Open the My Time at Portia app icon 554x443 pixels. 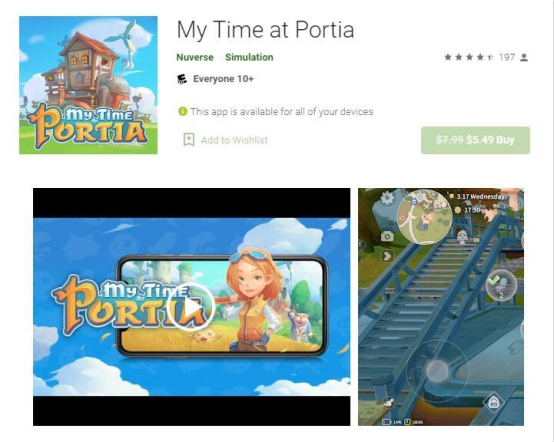click(88, 85)
